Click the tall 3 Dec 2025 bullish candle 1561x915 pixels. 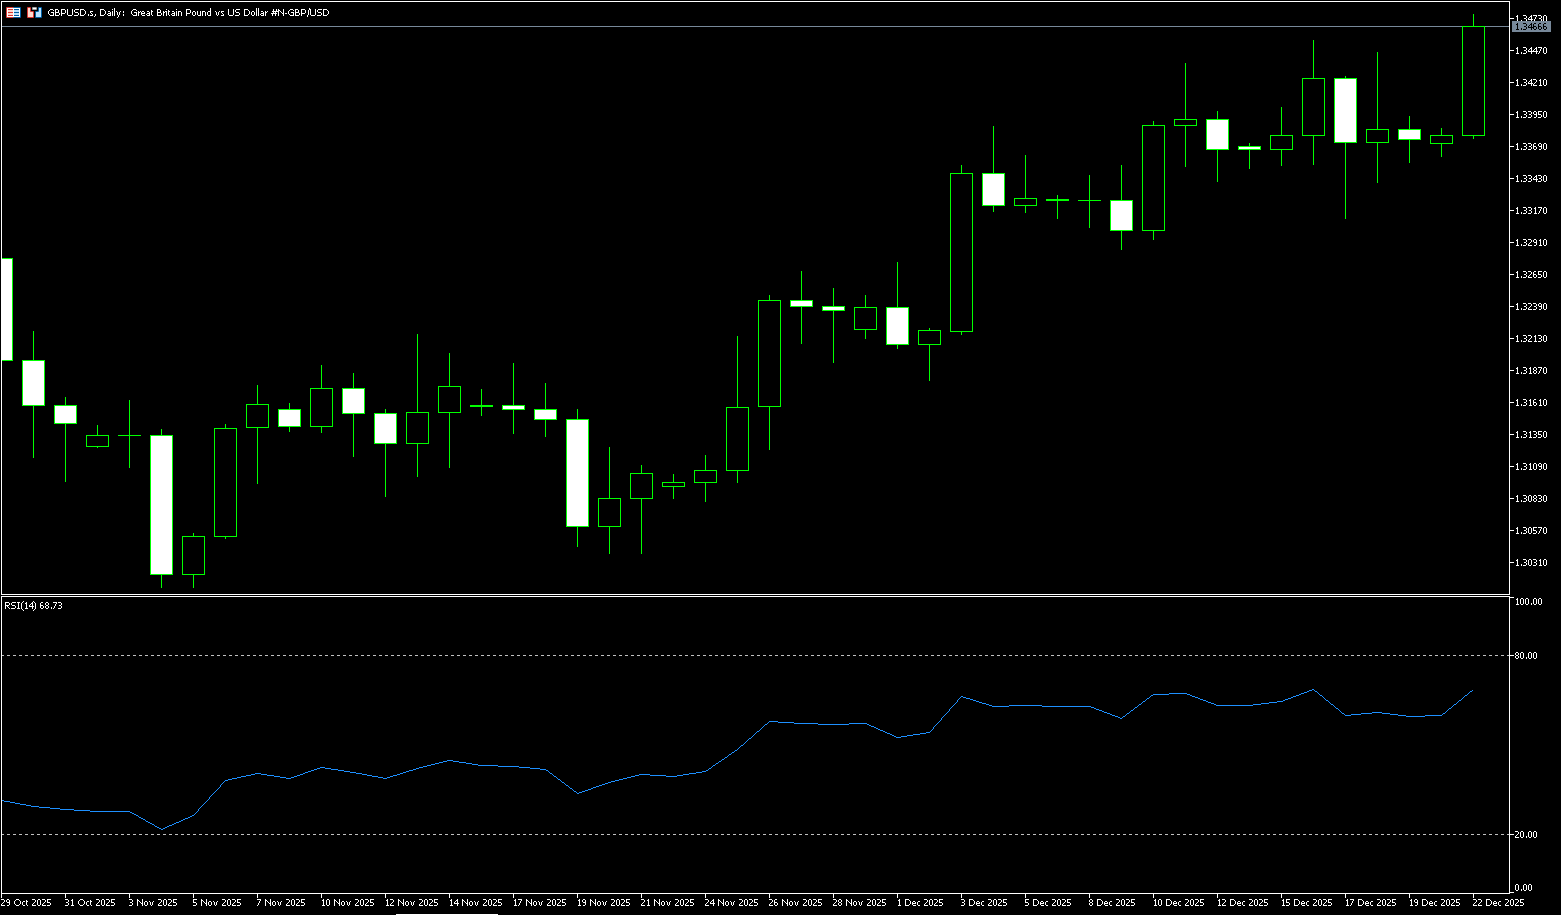coord(961,252)
